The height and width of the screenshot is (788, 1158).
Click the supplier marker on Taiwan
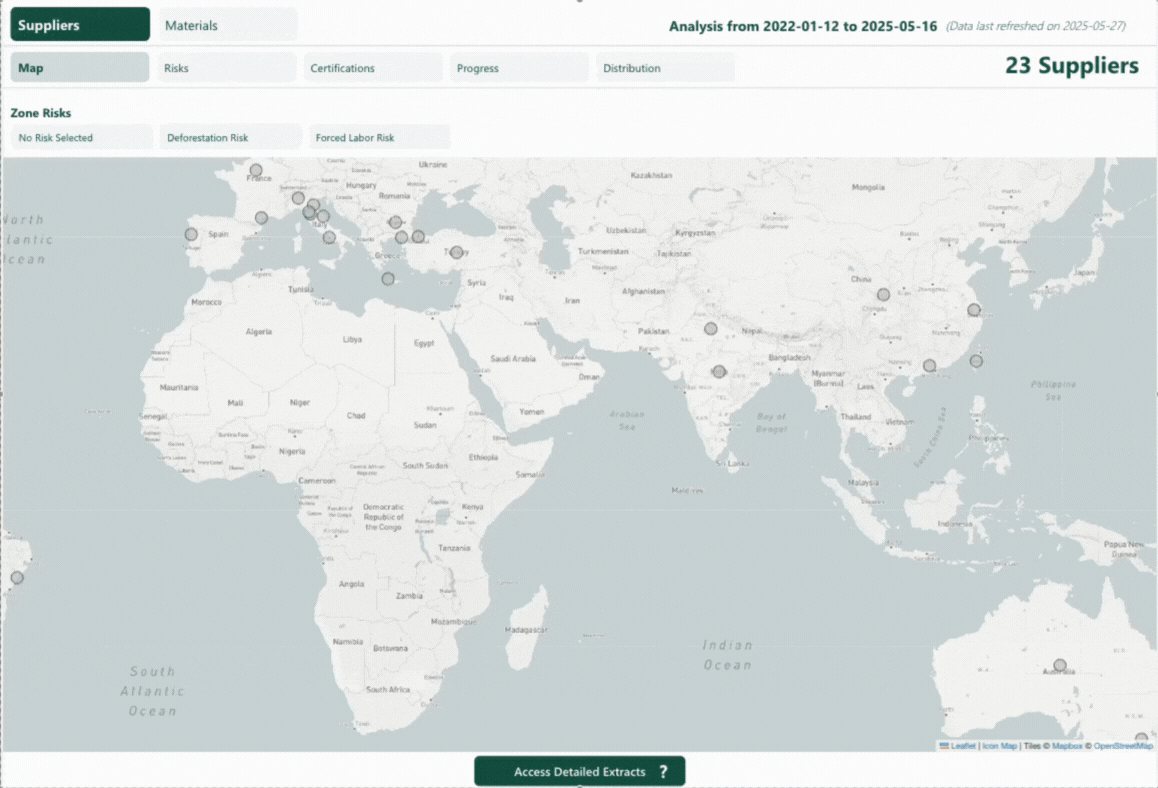(x=976, y=361)
